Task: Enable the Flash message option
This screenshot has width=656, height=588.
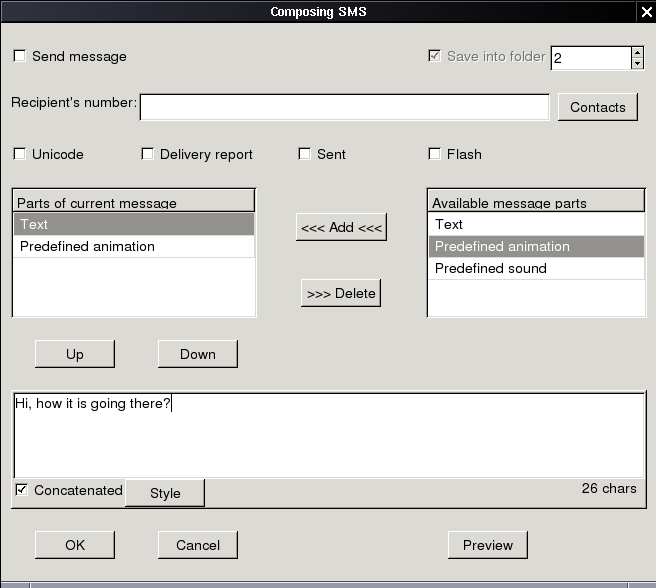Action: click(435, 154)
